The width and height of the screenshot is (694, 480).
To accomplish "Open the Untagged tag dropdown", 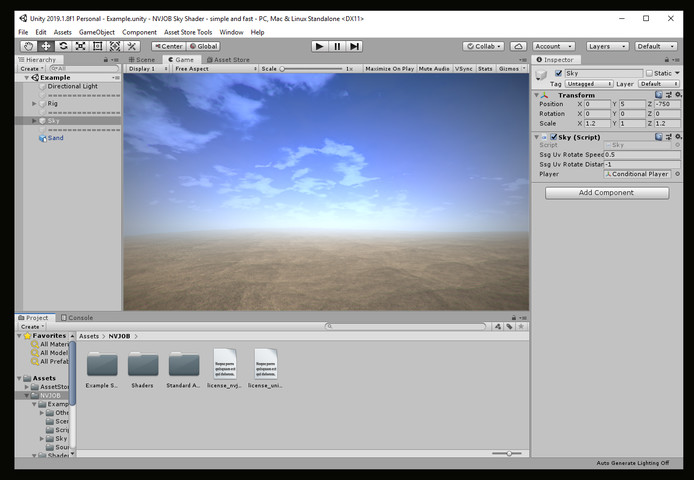I will [x=589, y=84].
